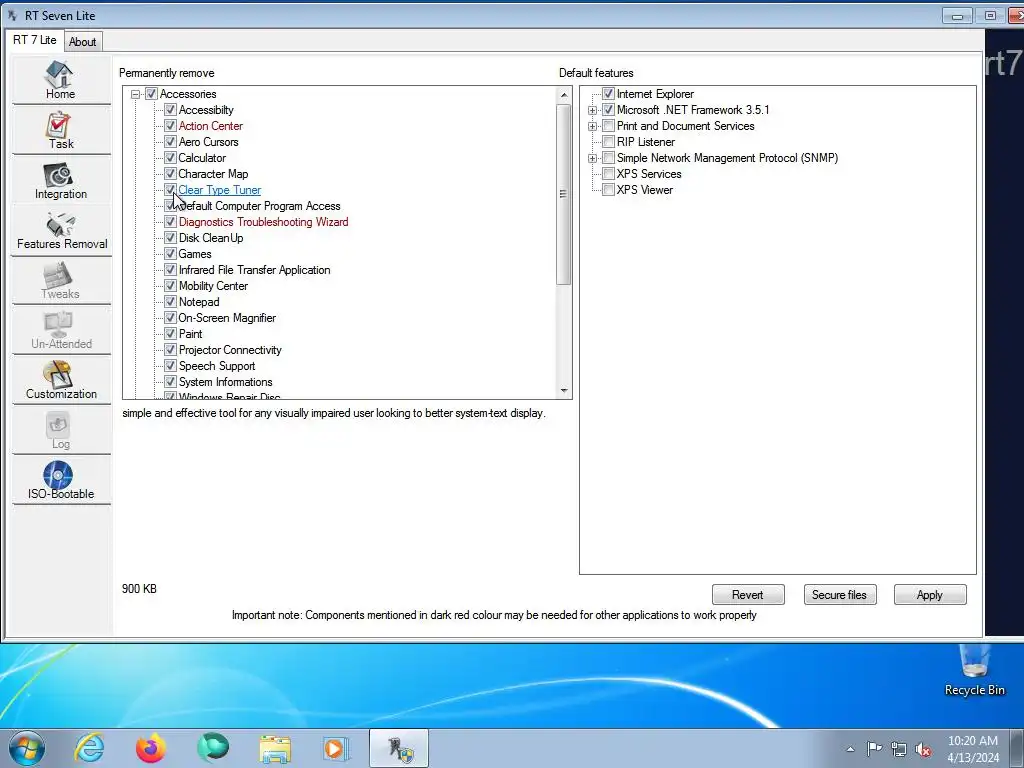This screenshot has width=1024, height=768.
Task: Click the Revert button
Action: click(x=748, y=595)
